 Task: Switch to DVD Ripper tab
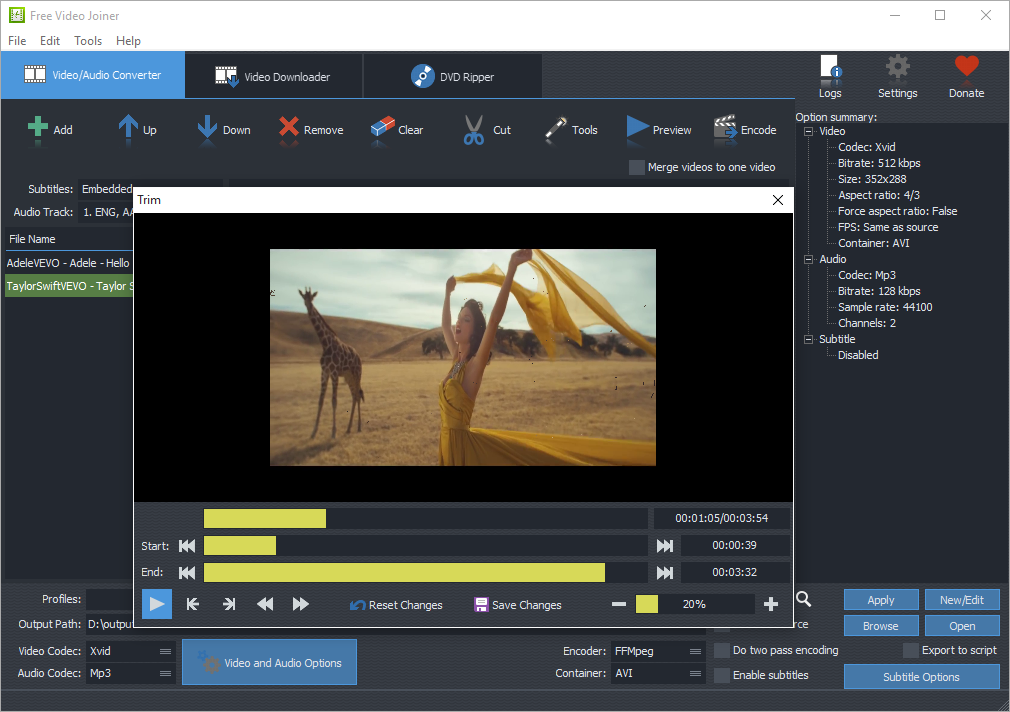click(x=452, y=76)
